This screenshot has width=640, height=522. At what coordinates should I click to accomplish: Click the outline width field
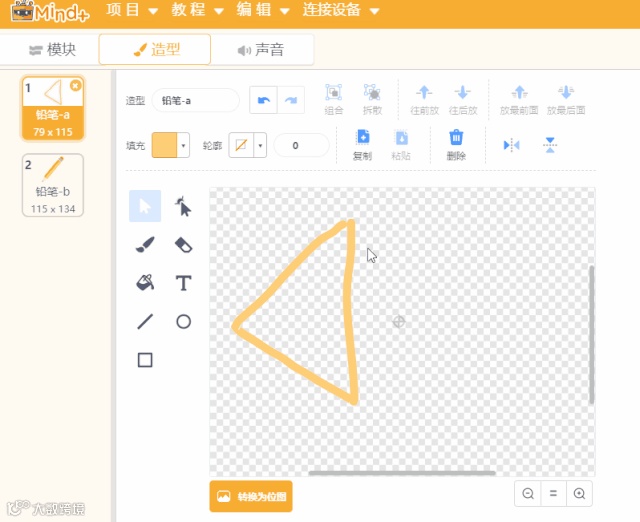[301, 145]
